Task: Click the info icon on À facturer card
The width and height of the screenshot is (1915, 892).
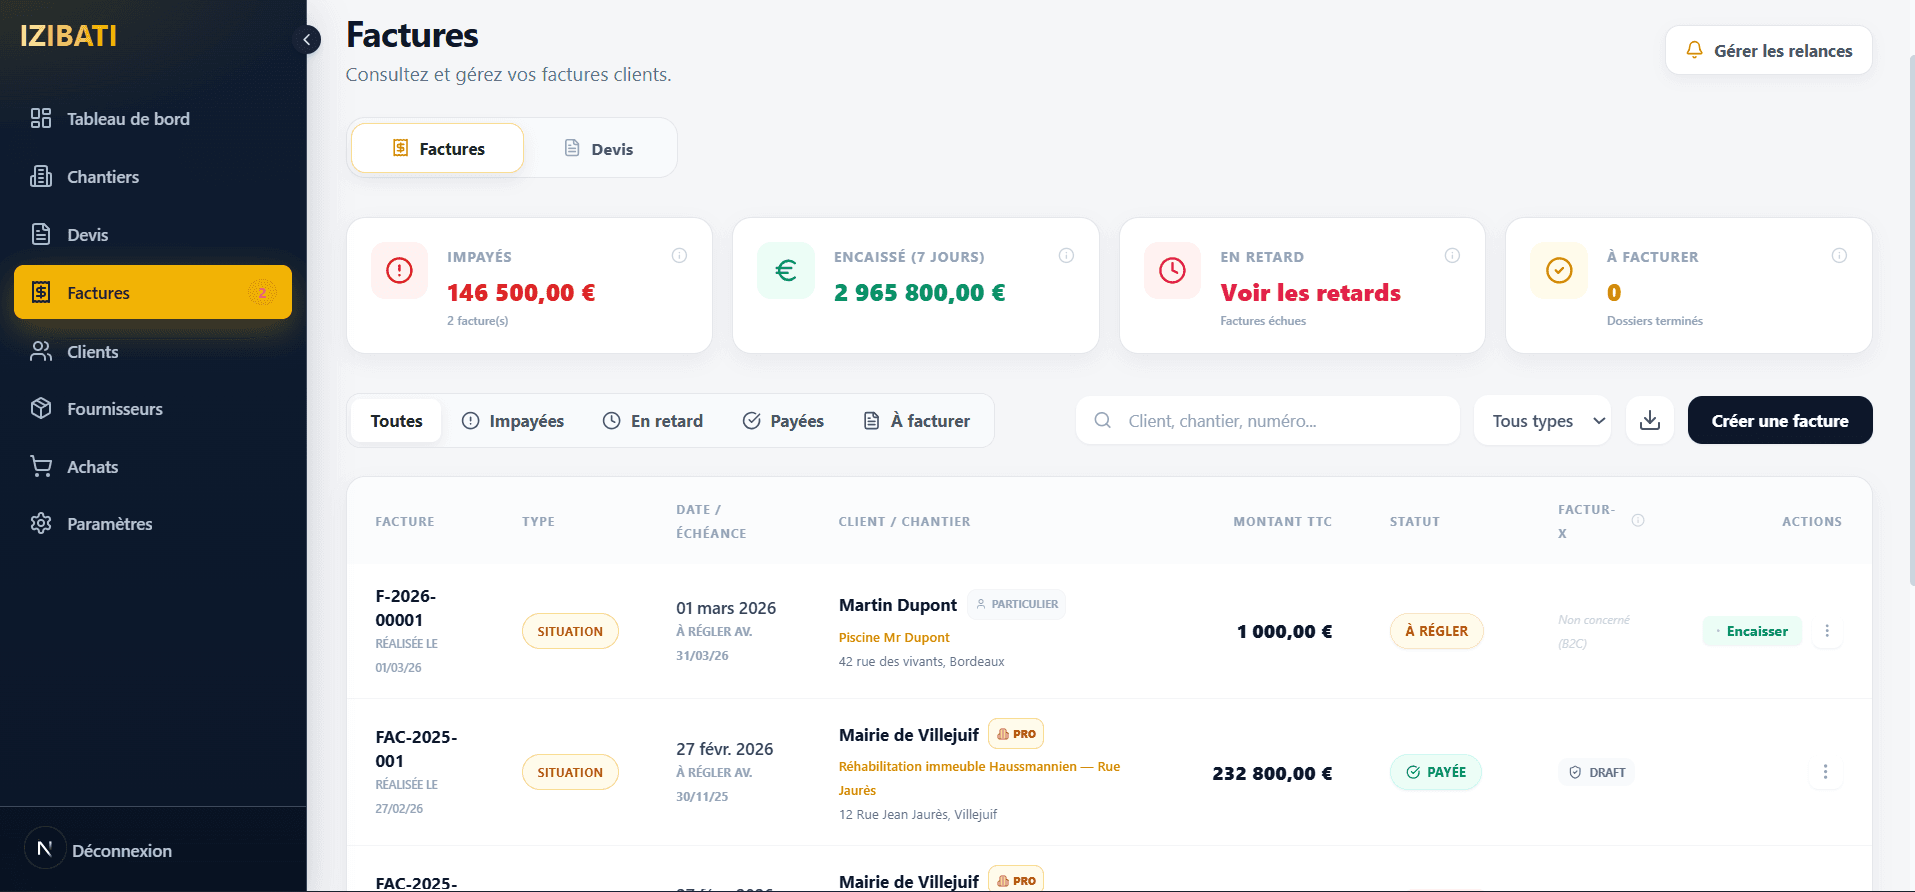Action: [x=1838, y=256]
